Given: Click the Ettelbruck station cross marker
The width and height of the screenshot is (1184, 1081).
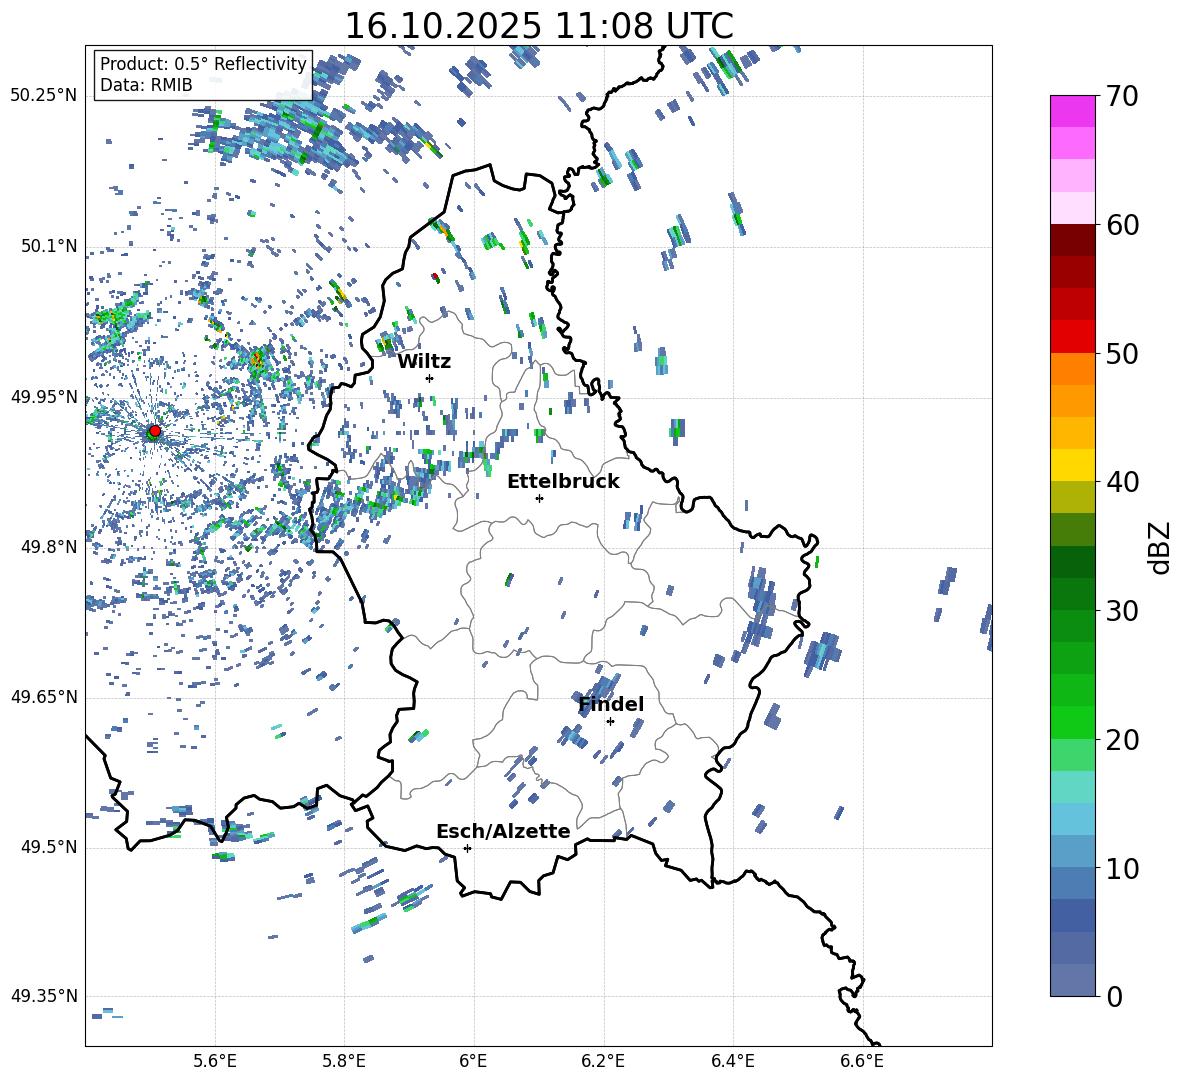Looking at the screenshot, I should (539, 498).
